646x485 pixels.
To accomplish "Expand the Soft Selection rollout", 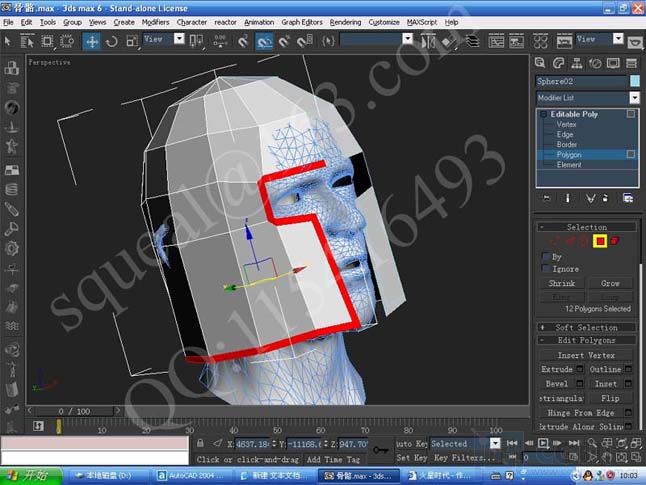I will (587, 328).
